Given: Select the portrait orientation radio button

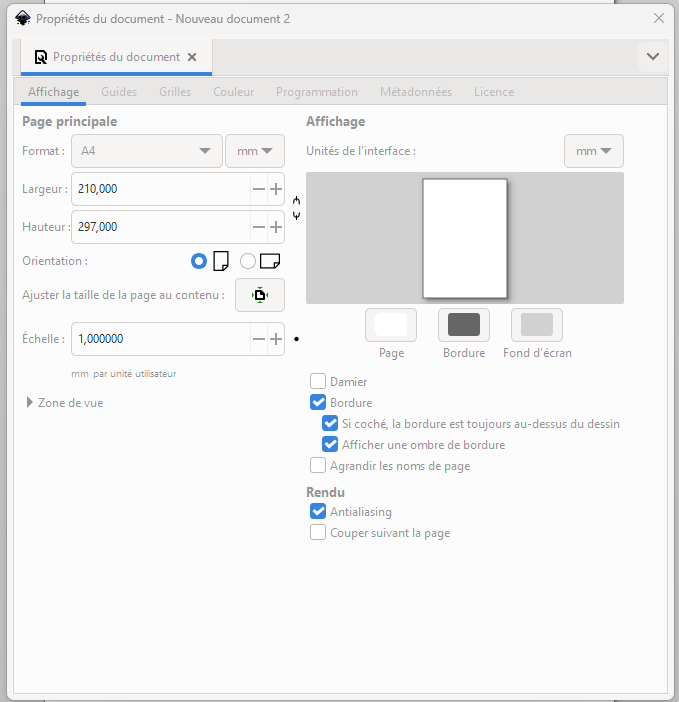Looking at the screenshot, I should 199,261.
